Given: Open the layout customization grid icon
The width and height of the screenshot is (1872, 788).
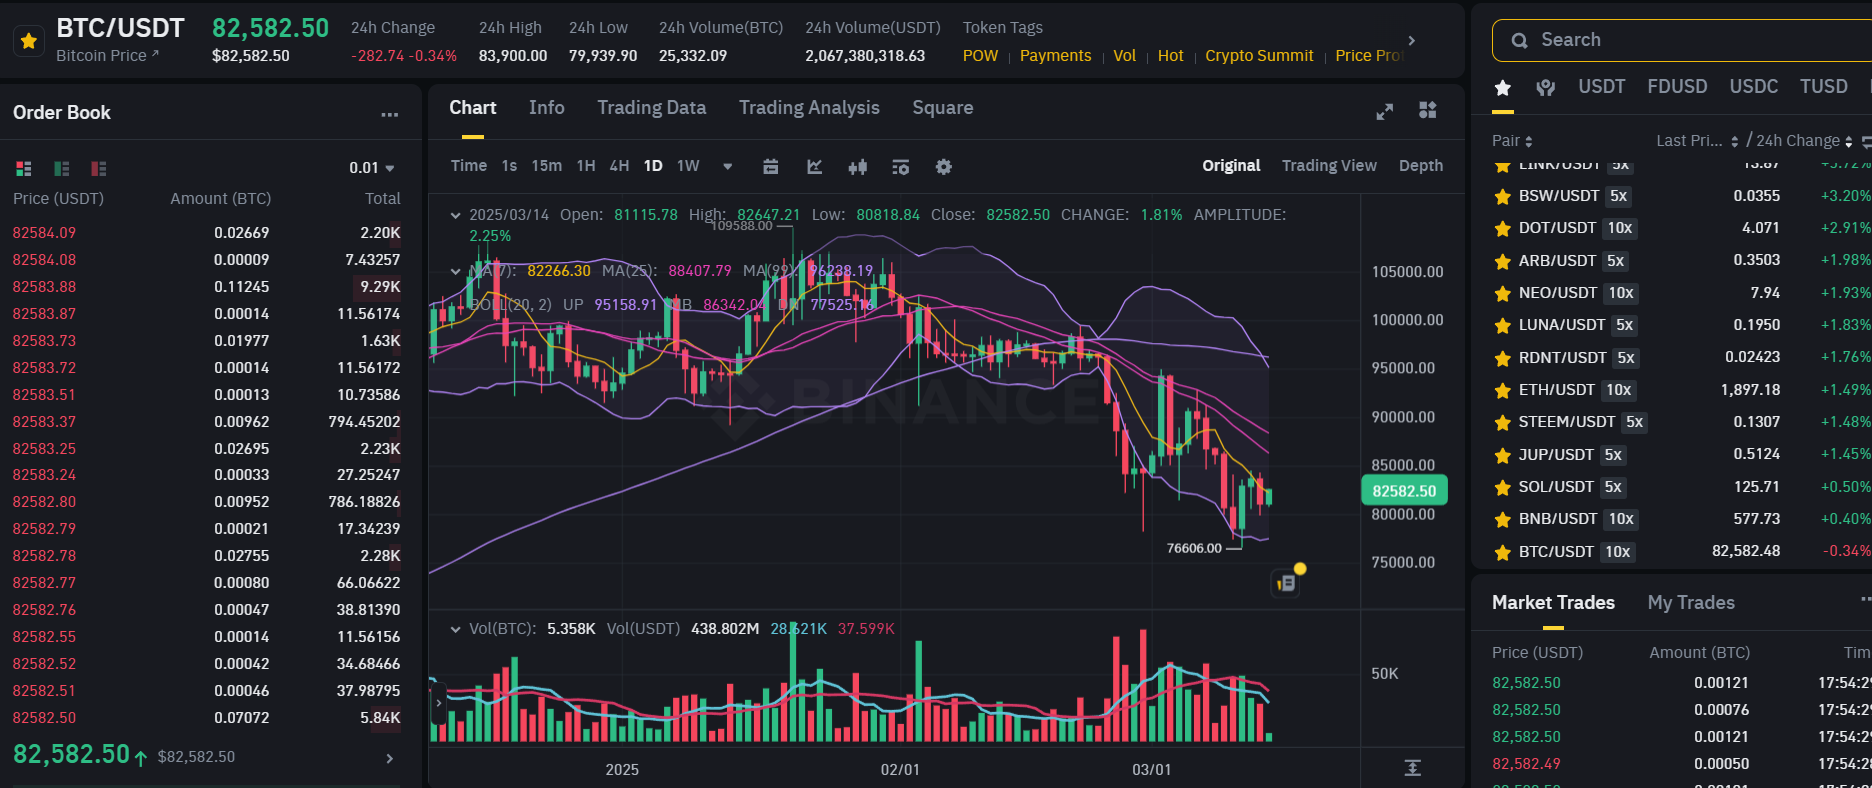Looking at the screenshot, I should click(1428, 110).
